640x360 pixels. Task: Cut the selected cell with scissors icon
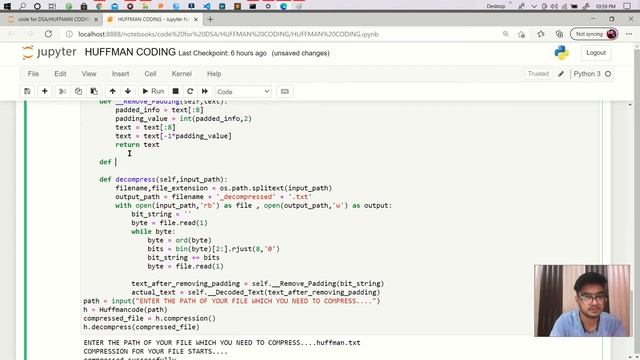[x=62, y=91]
